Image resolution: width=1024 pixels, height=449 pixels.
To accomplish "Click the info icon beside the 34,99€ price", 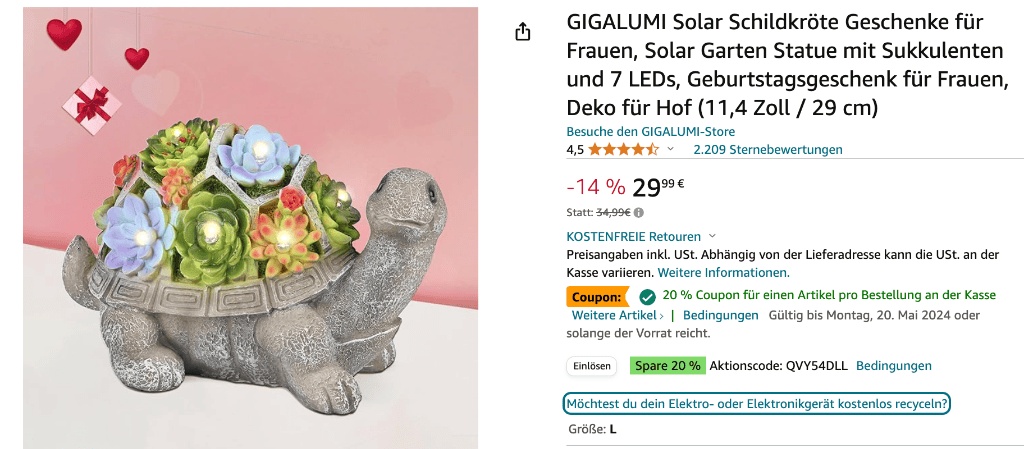I will point(639,212).
